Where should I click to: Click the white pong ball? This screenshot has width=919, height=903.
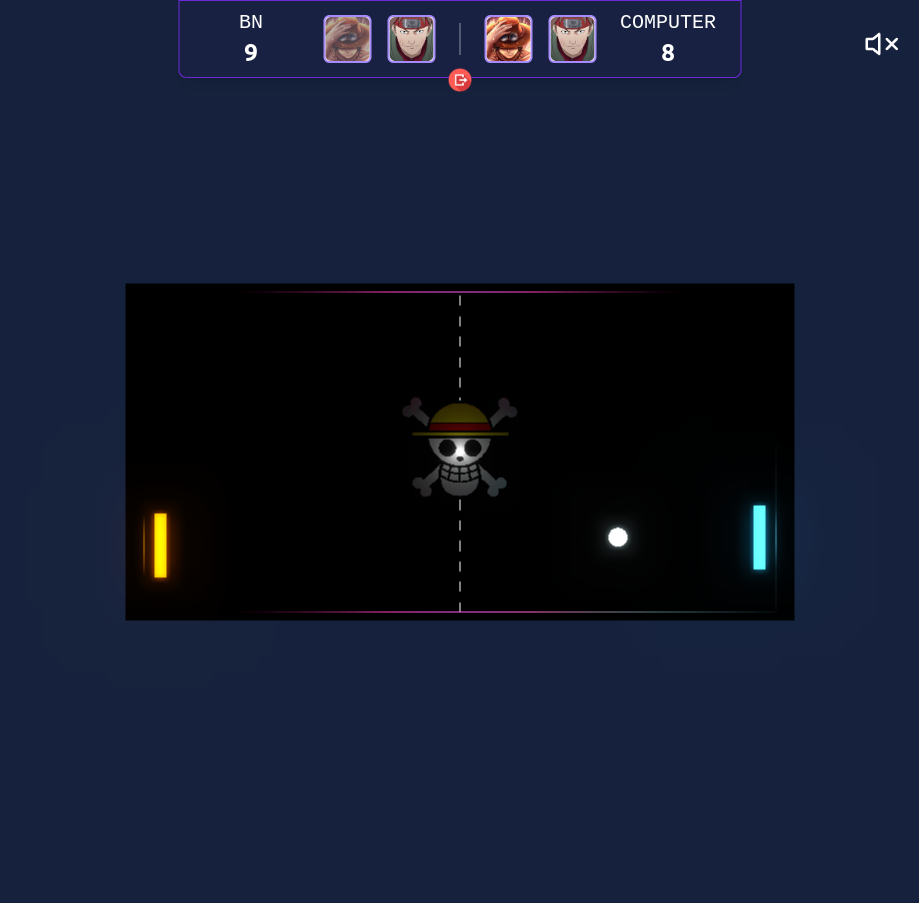tap(618, 537)
